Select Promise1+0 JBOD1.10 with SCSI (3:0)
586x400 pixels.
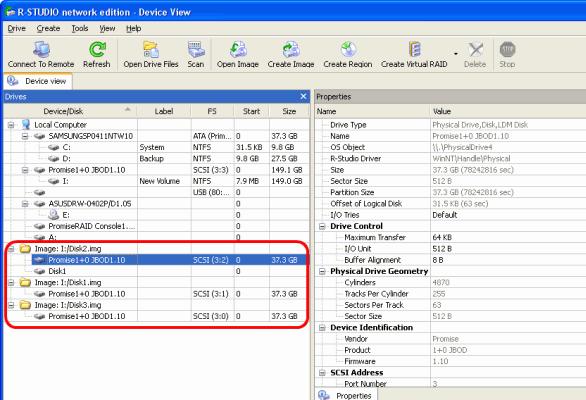point(157,316)
